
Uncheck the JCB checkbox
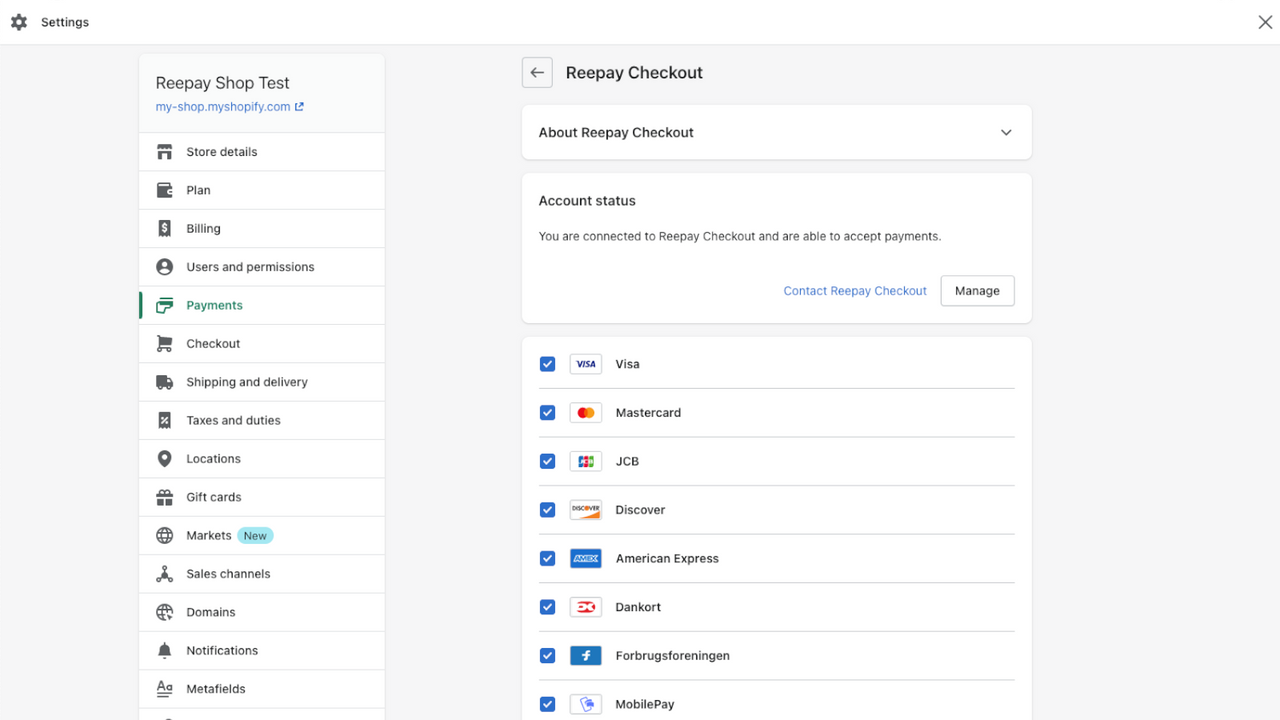(547, 461)
